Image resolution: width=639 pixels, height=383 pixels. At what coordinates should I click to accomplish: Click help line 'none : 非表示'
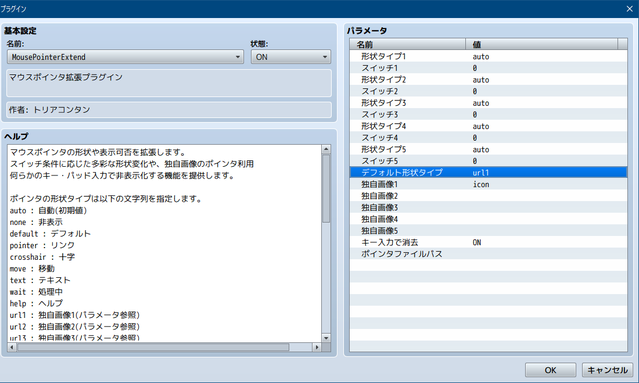click(x=36, y=222)
